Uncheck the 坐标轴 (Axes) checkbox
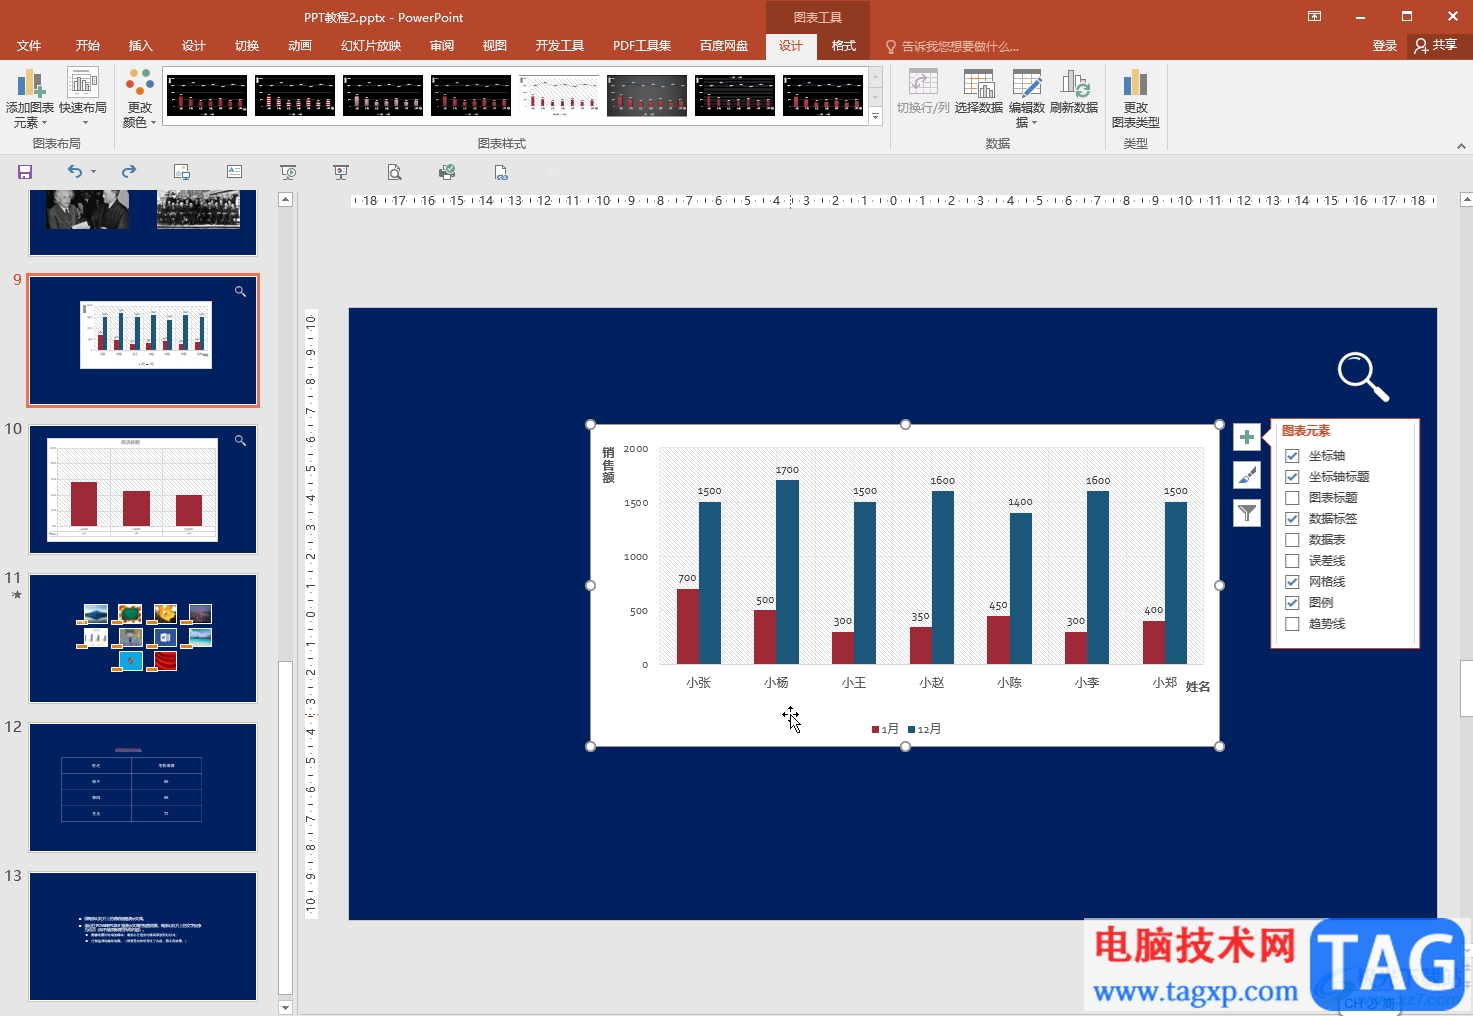 [1292, 456]
